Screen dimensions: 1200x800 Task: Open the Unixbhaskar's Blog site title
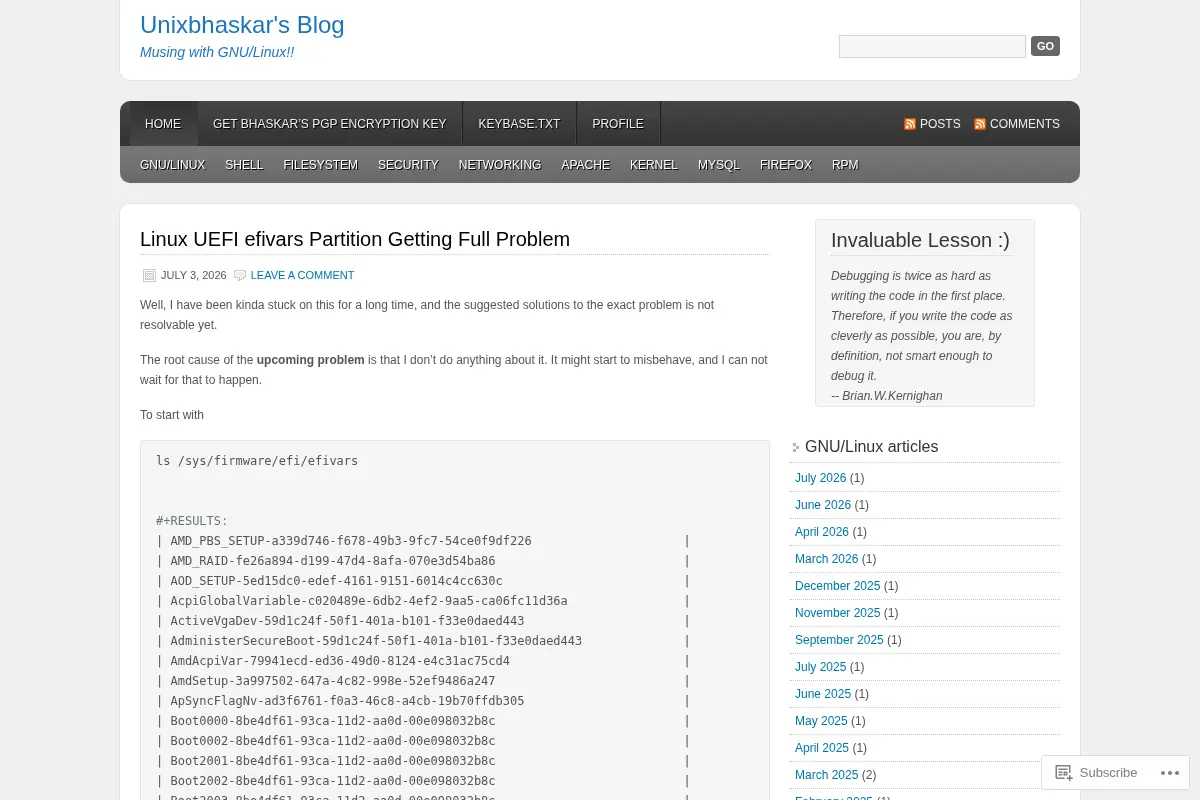pos(242,25)
